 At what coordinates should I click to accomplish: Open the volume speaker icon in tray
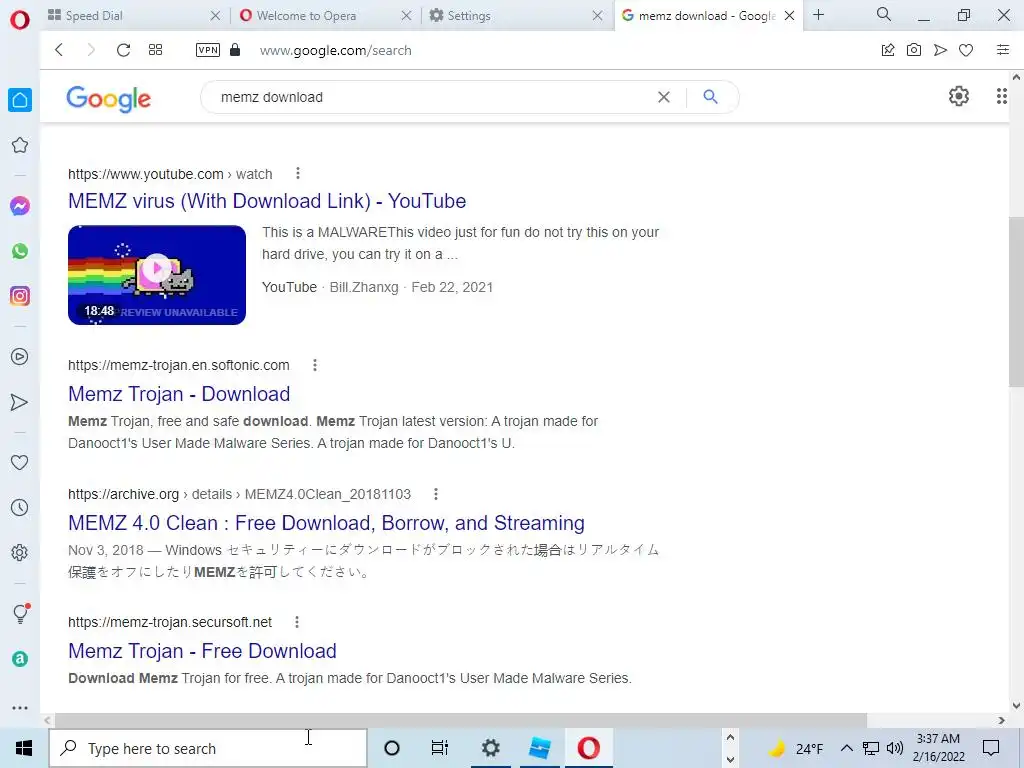895,748
